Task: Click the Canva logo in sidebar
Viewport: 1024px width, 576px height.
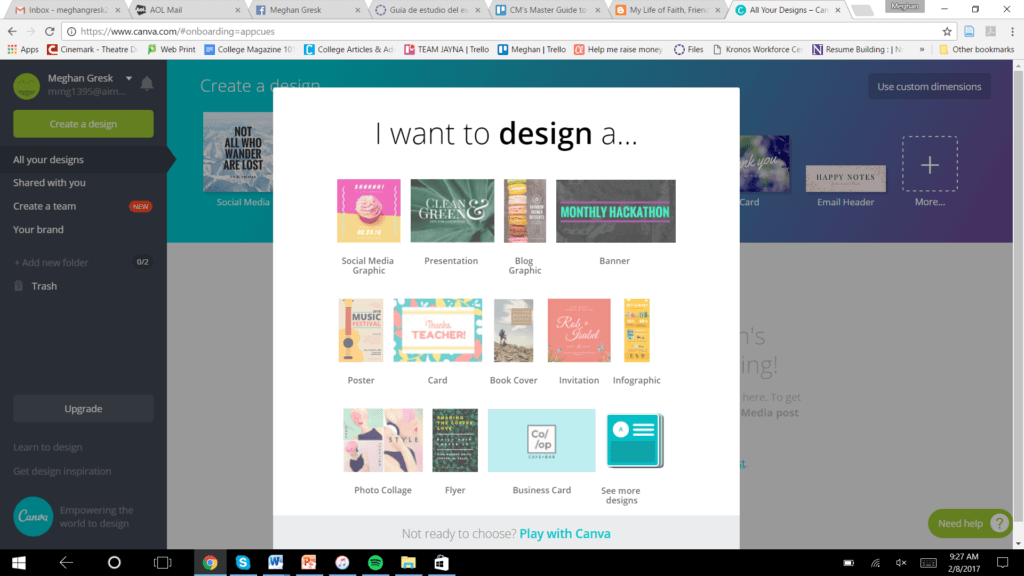Action: tap(33, 517)
